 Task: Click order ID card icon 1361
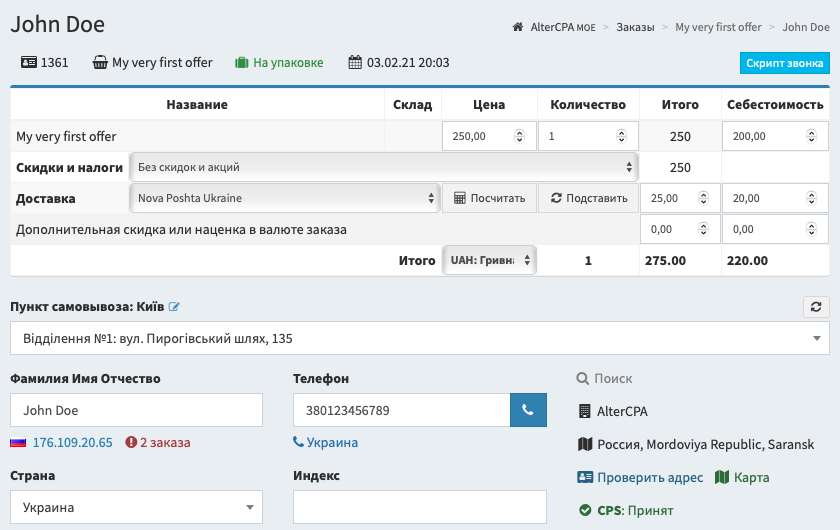pyautogui.click(x=28, y=62)
